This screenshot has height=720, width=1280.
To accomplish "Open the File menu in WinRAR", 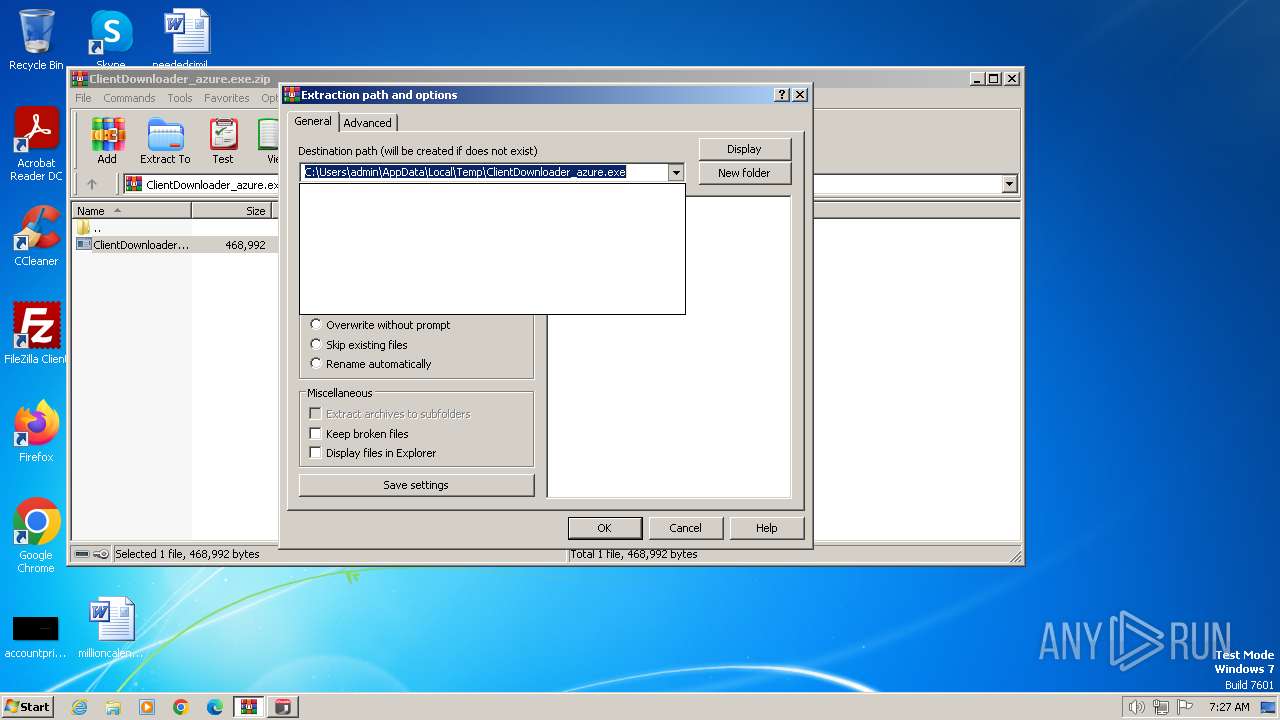I will tap(83, 98).
